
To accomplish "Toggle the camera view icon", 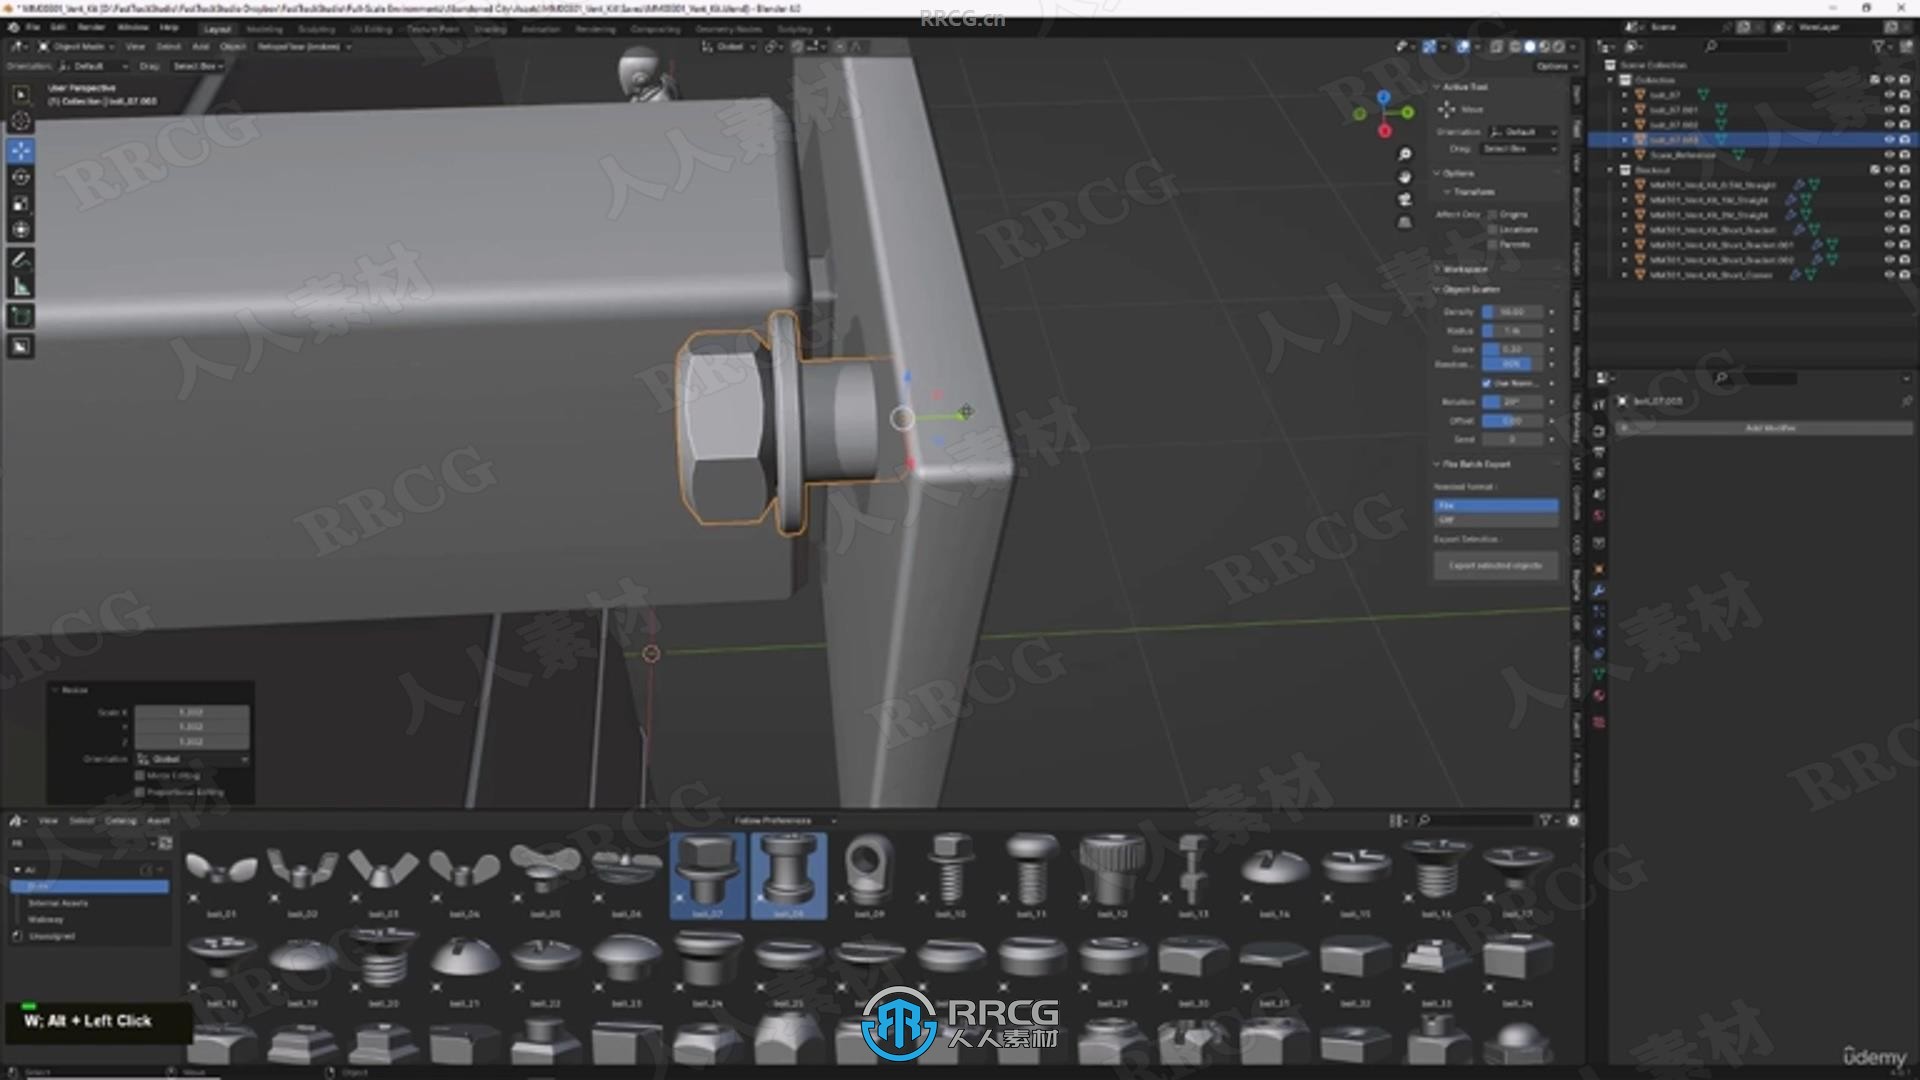I will point(1405,200).
